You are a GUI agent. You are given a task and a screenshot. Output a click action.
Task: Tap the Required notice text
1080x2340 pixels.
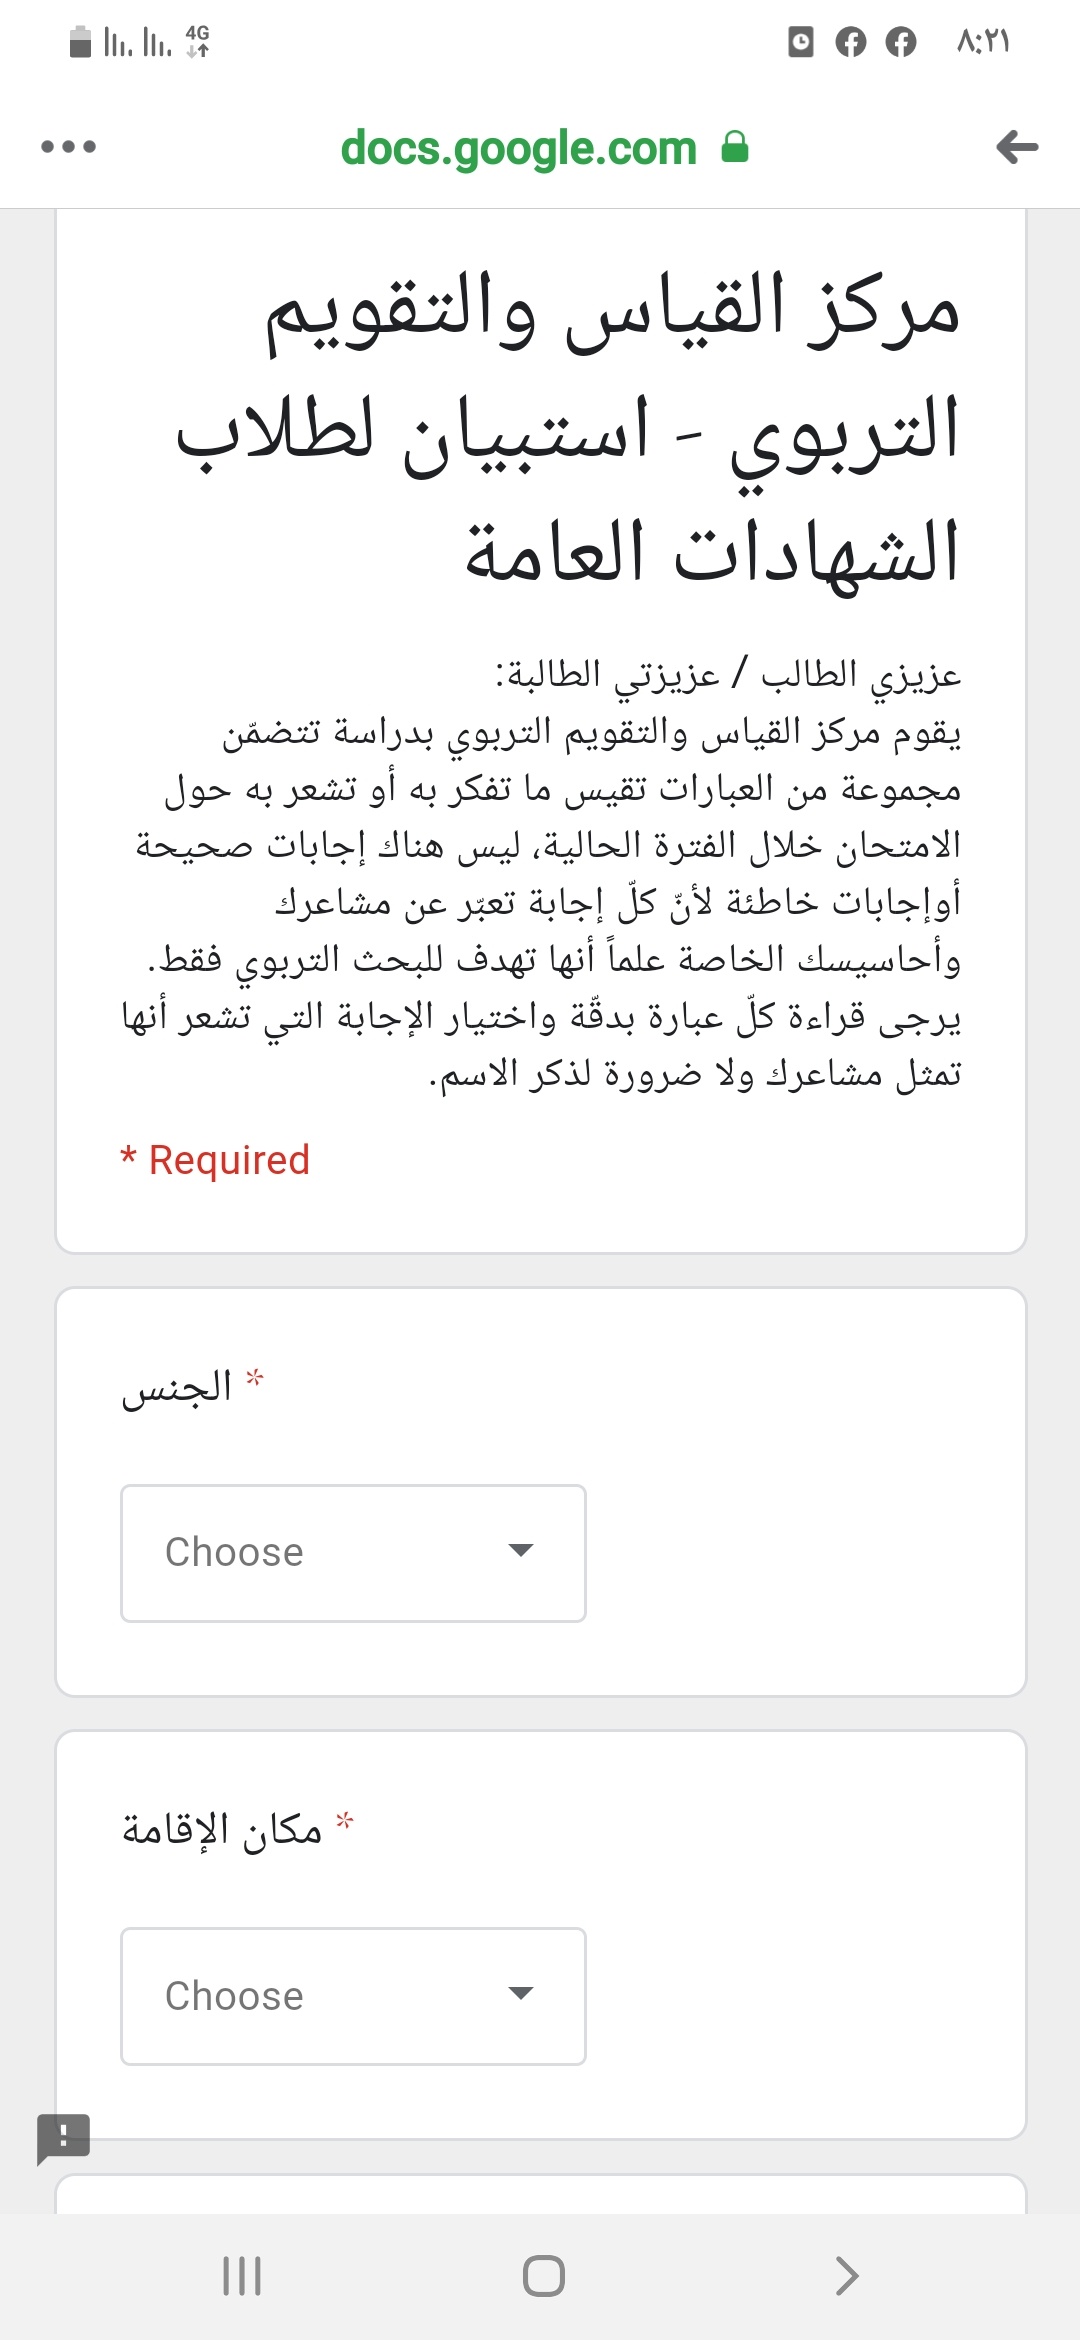[x=215, y=1160]
